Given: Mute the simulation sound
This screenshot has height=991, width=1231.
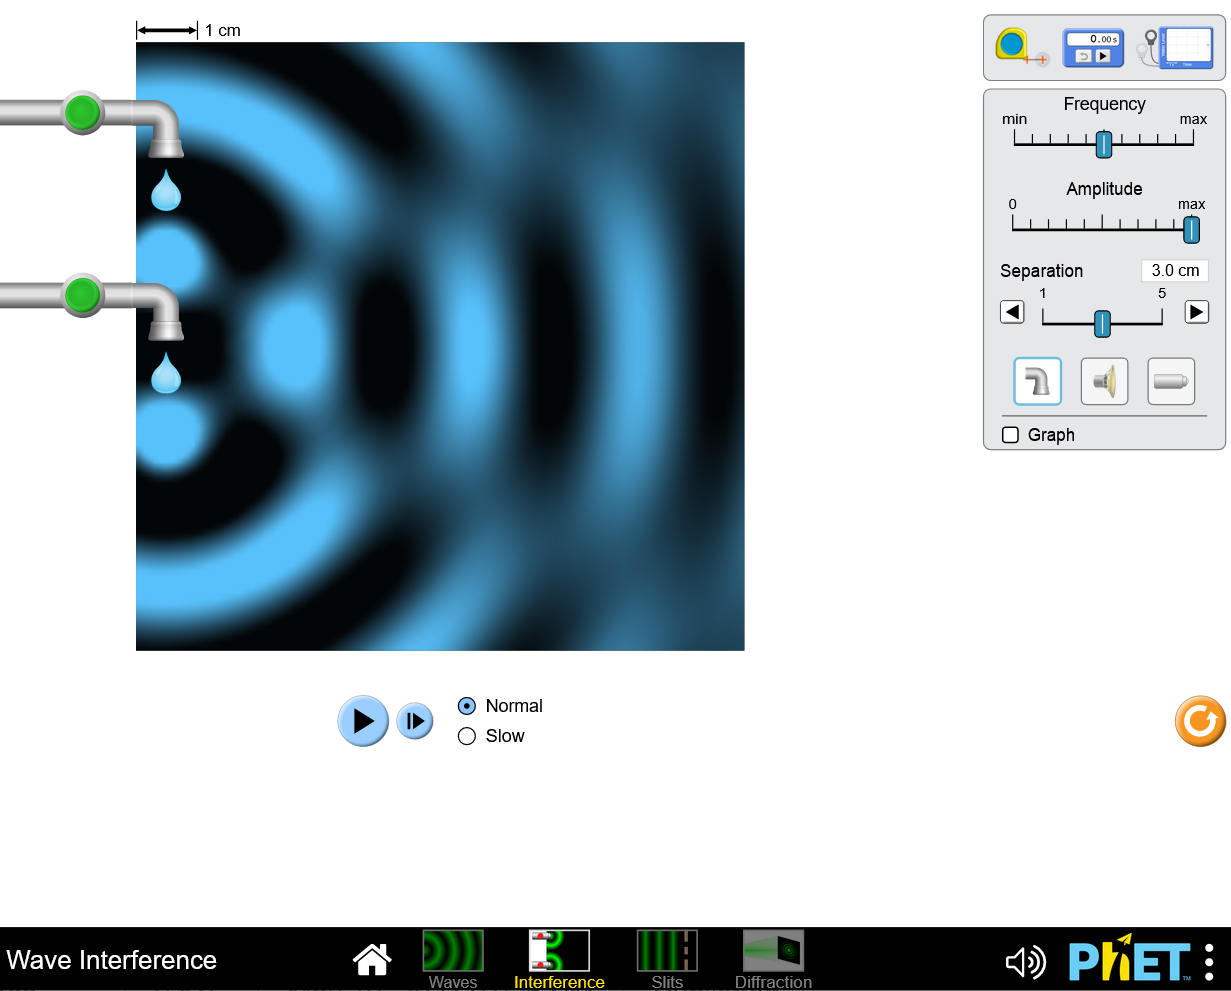Looking at the screenshot, I should click(1025, 962).
